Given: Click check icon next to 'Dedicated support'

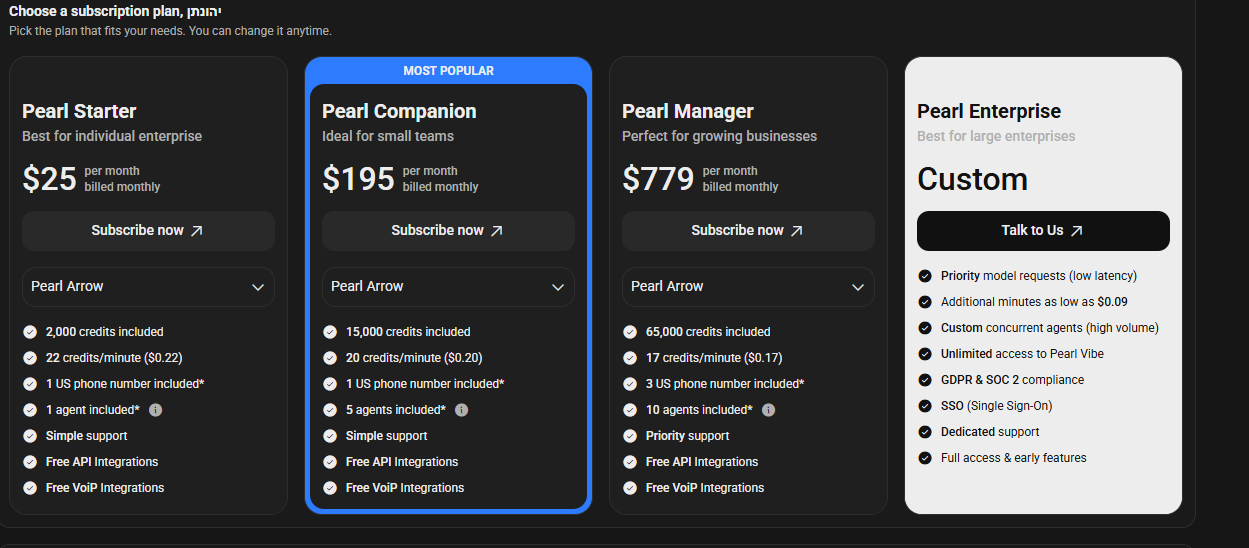Looking at the screenshot, I should point(925,432).
